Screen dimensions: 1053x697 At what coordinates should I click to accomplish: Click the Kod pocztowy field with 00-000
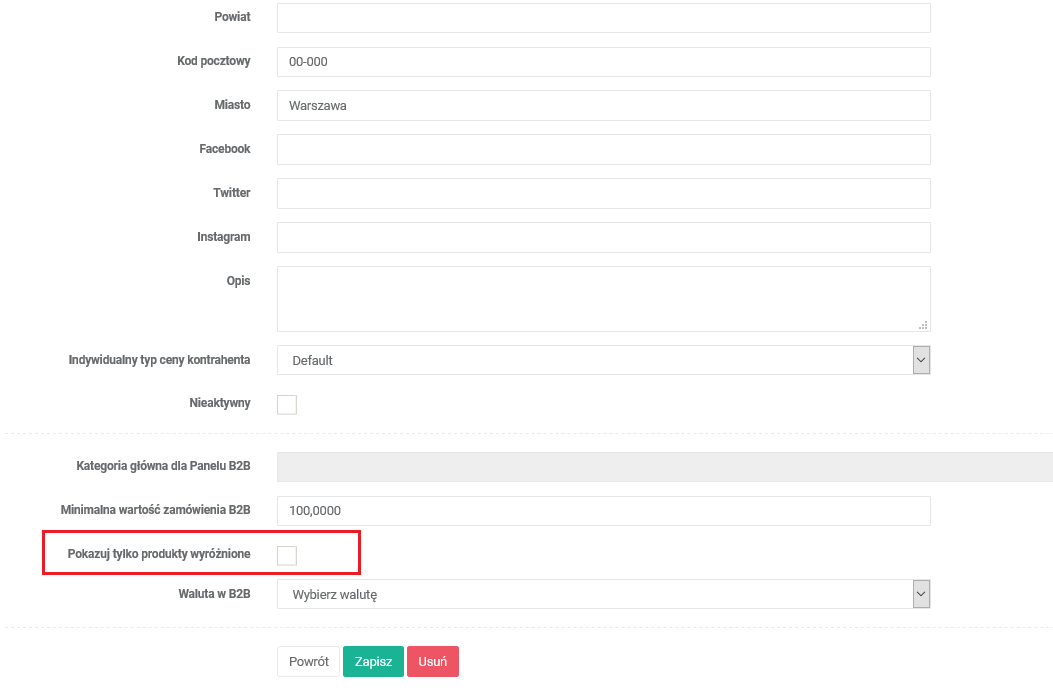coord(603,62)
